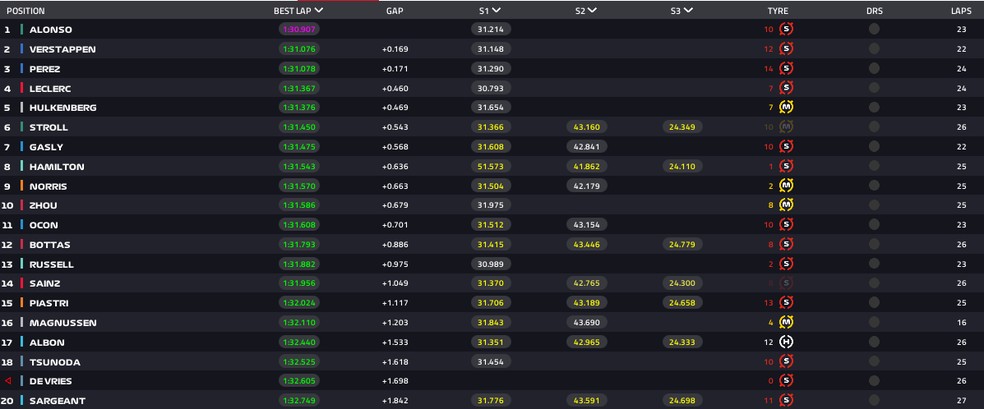The width and height of the screenshot is (984, 409).
Task: Click the DRS column header
Action: pyautogui.click(x=874, y=11)
